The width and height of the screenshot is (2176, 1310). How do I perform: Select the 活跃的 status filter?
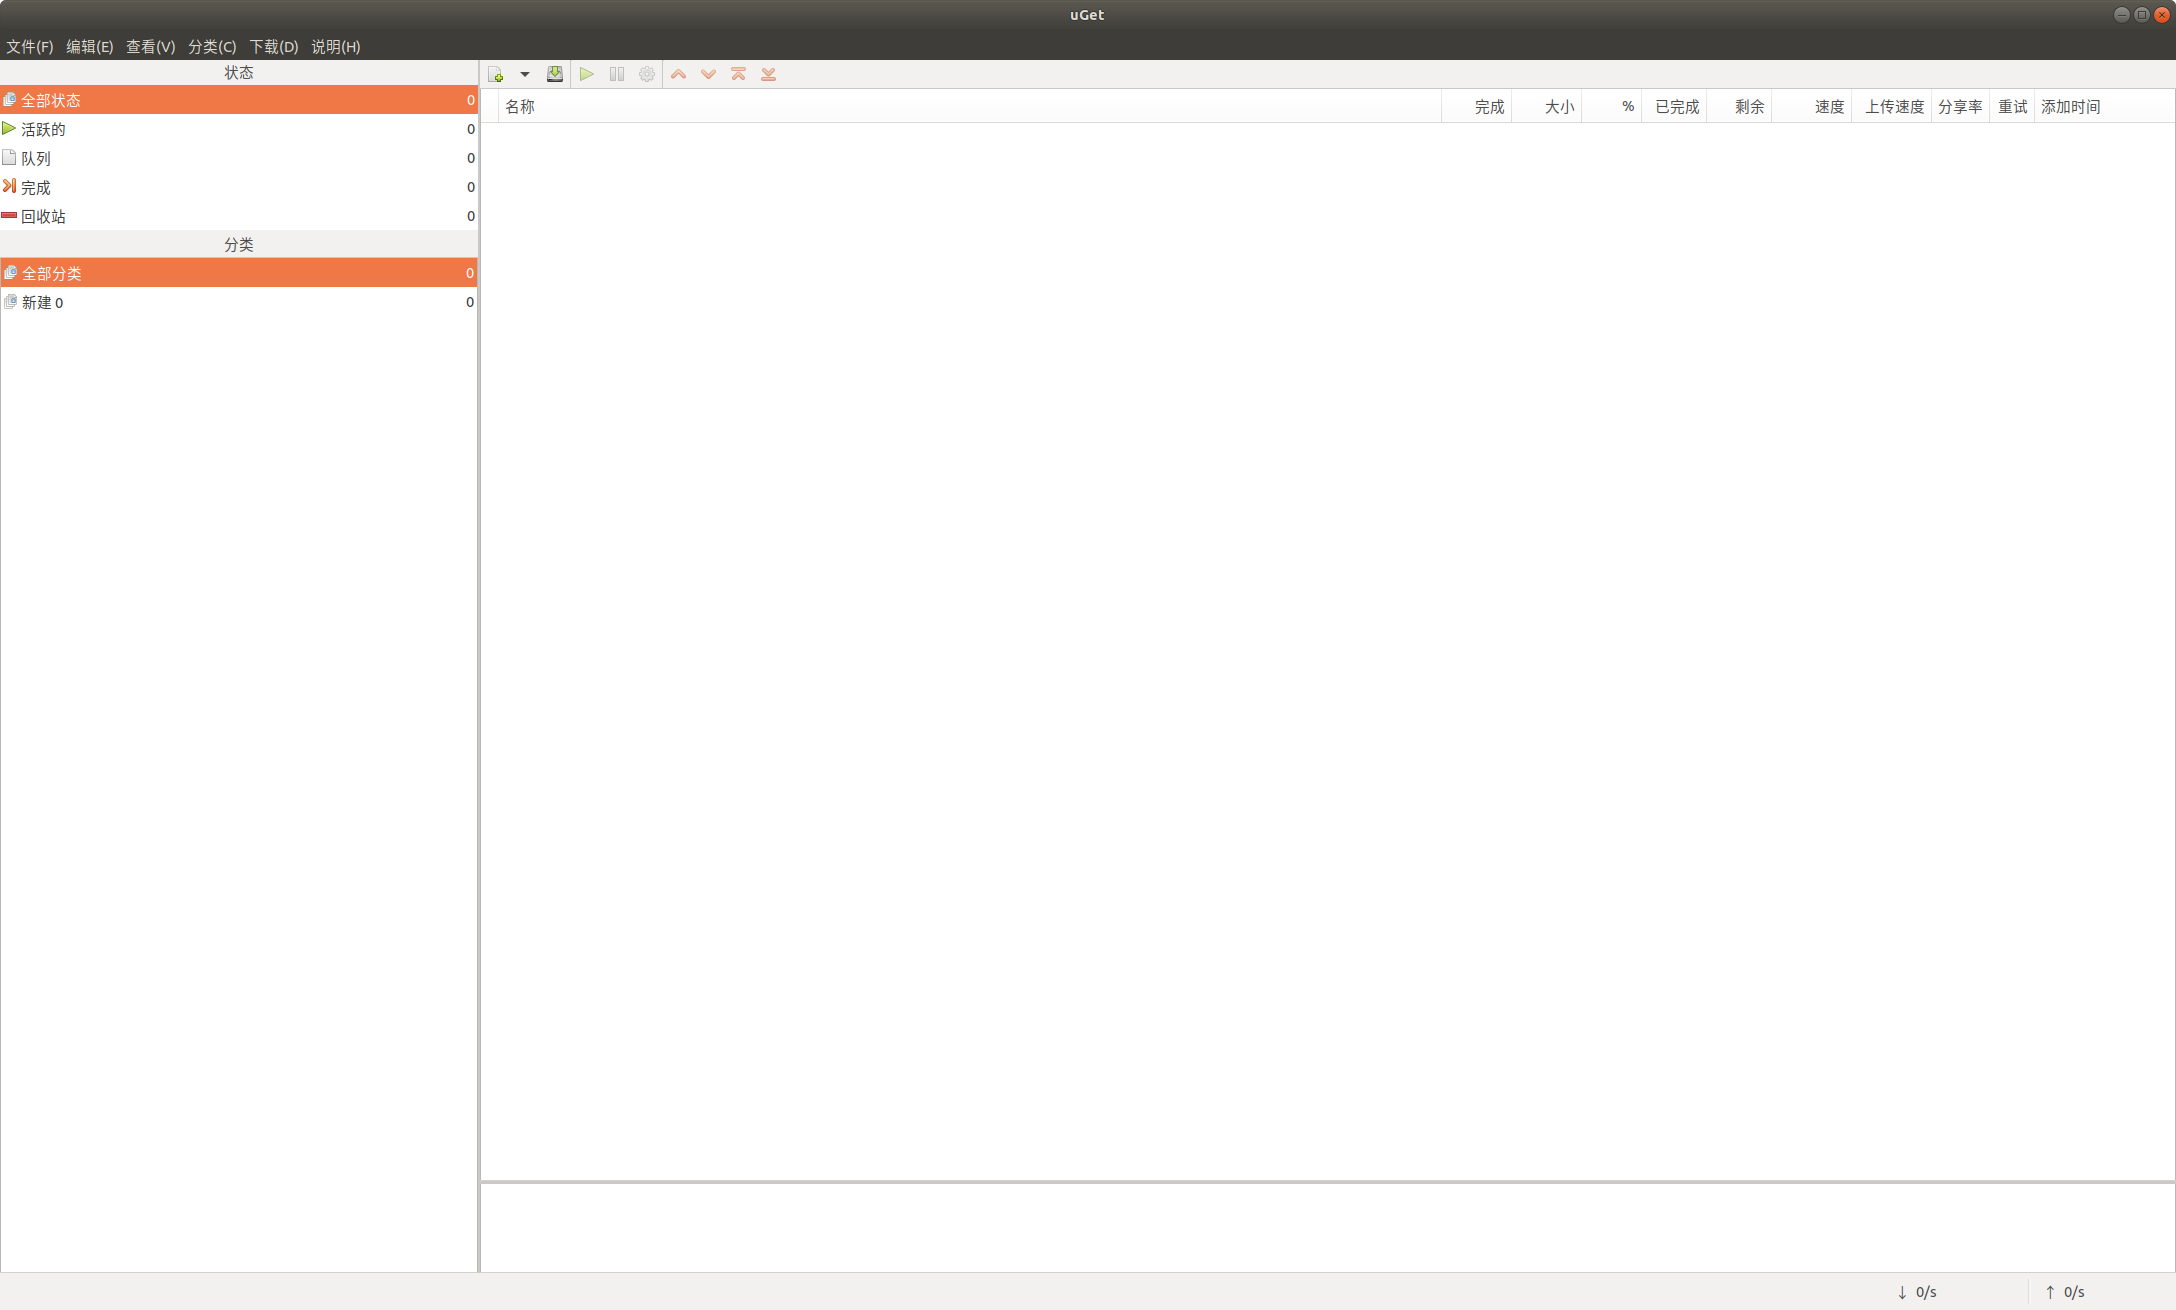point(43,129)
